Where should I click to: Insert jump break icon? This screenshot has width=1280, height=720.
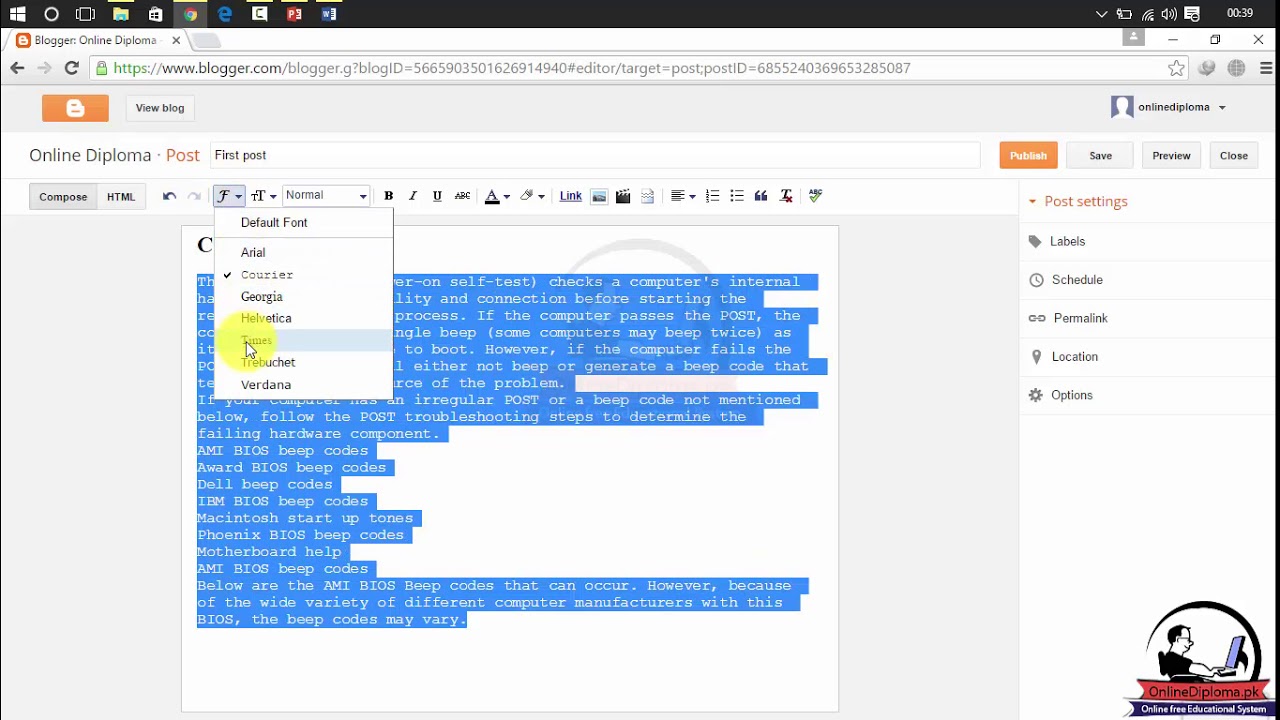[647, 196]
